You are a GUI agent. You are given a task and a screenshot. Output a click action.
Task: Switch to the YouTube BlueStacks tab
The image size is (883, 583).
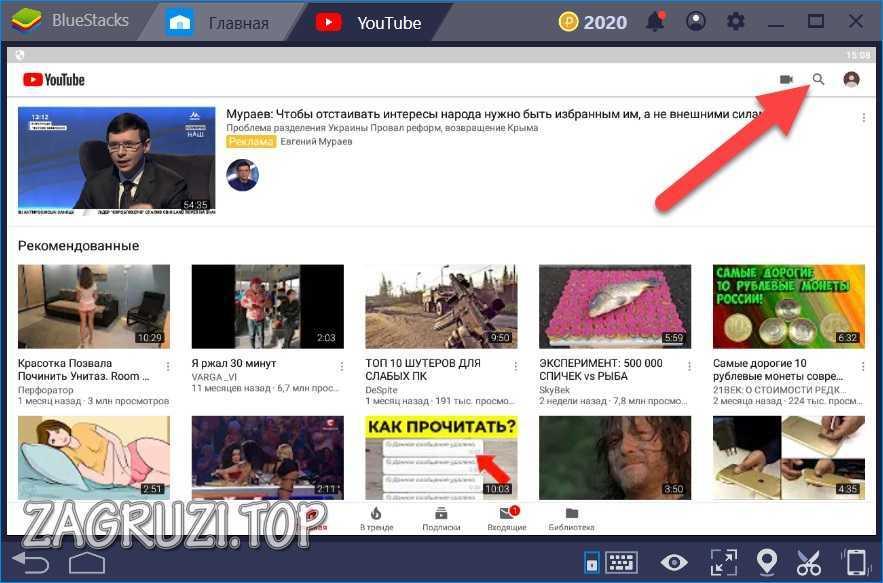point(368,23)
